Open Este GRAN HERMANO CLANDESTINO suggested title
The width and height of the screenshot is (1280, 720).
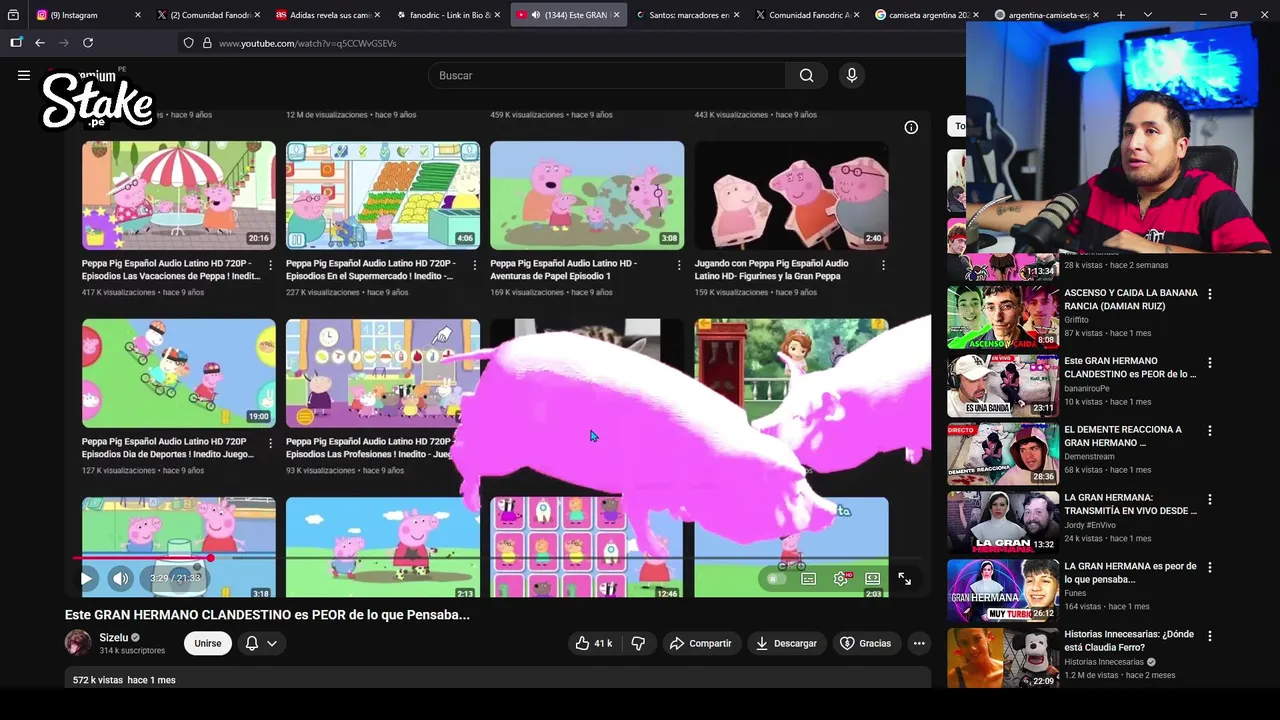(x=1130, y=367)
